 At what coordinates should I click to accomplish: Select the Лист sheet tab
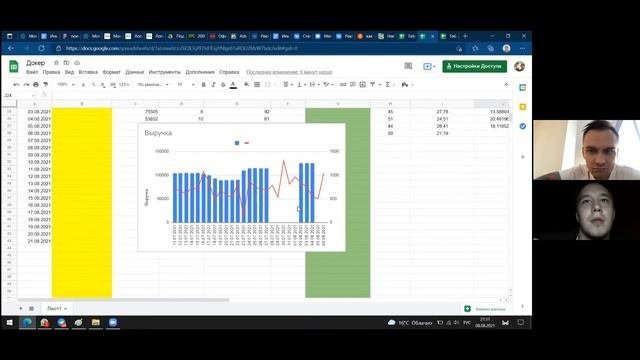[x=57, y=309]
